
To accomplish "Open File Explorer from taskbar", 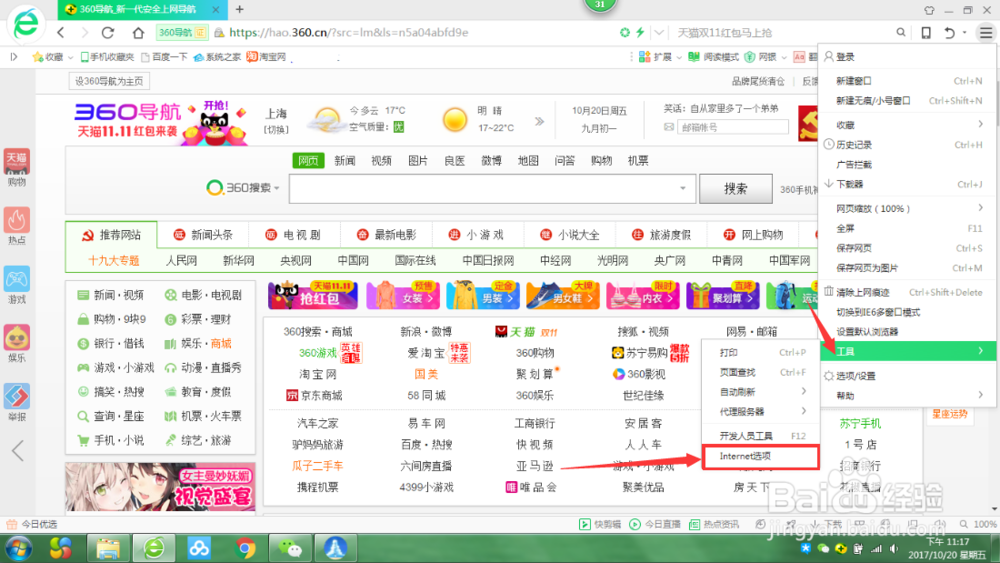I will tap(108, 548).
